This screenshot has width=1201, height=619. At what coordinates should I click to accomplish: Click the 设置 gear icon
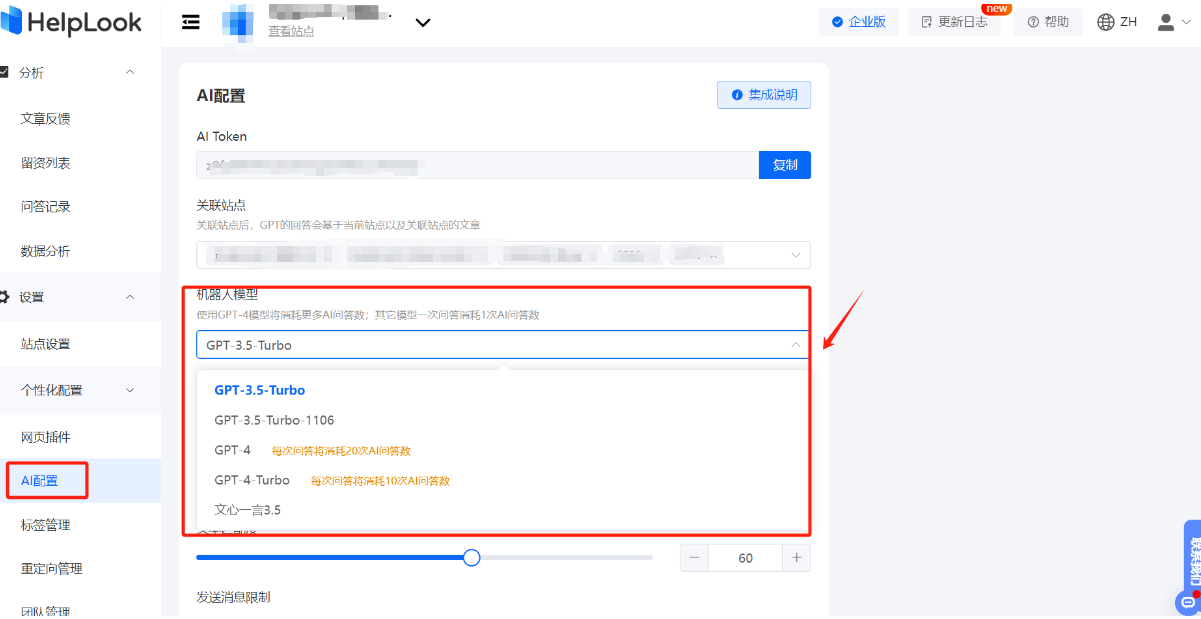(4, 297)
